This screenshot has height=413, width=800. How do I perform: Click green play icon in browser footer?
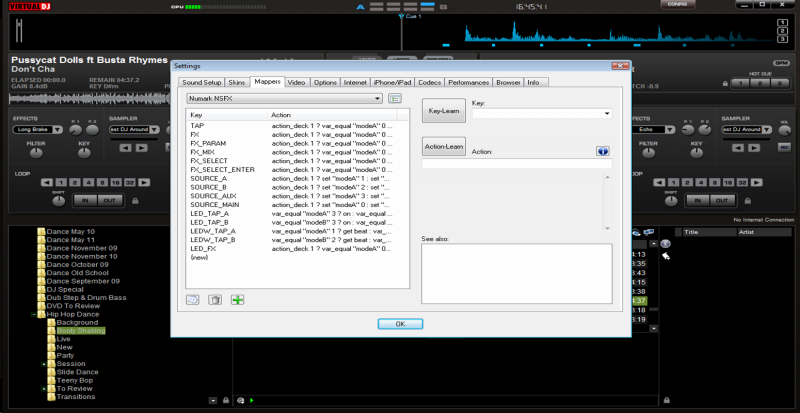pos(252,401)
